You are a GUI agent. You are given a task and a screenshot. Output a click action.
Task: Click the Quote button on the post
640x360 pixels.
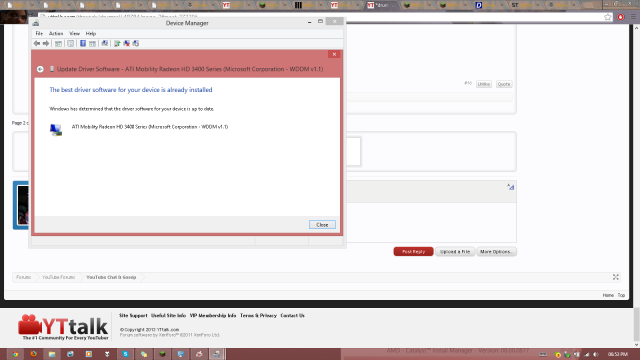point(504,84)
